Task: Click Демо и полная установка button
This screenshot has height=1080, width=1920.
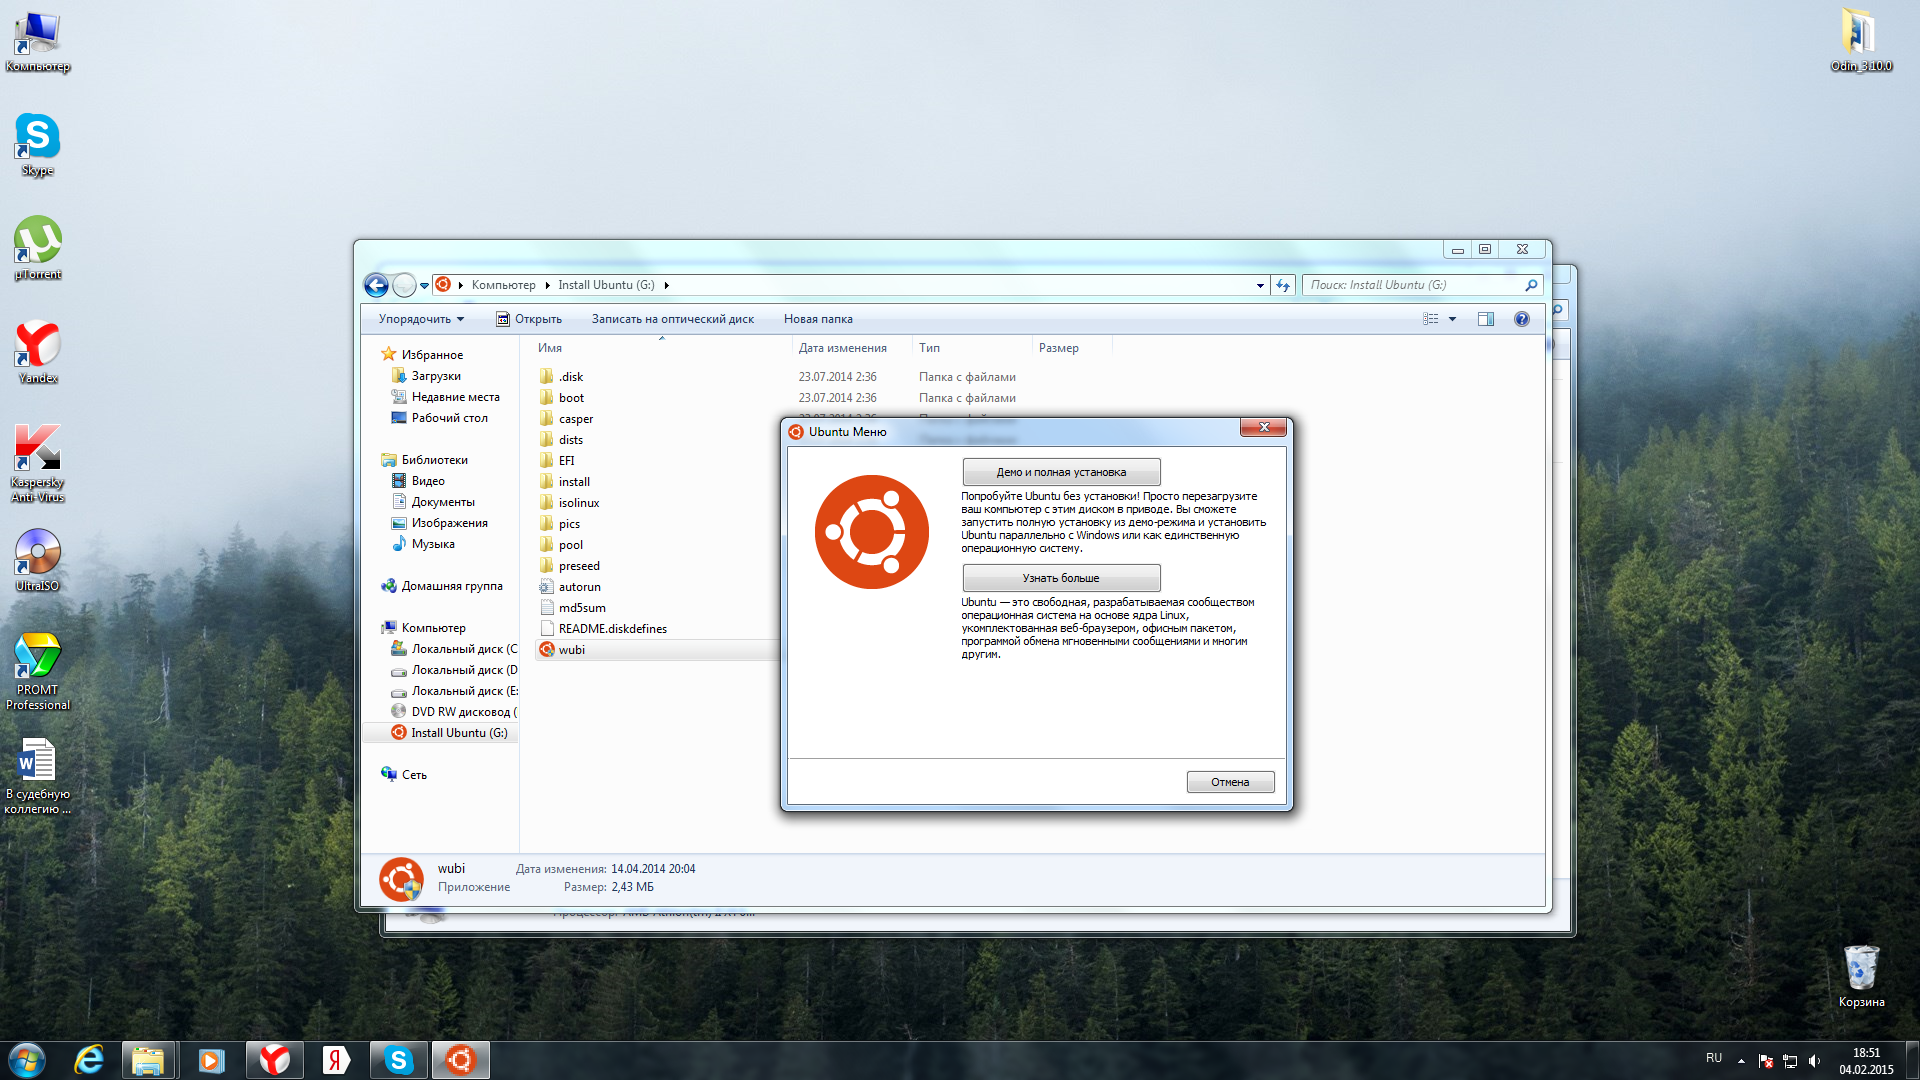Action: pos(1061,472)
